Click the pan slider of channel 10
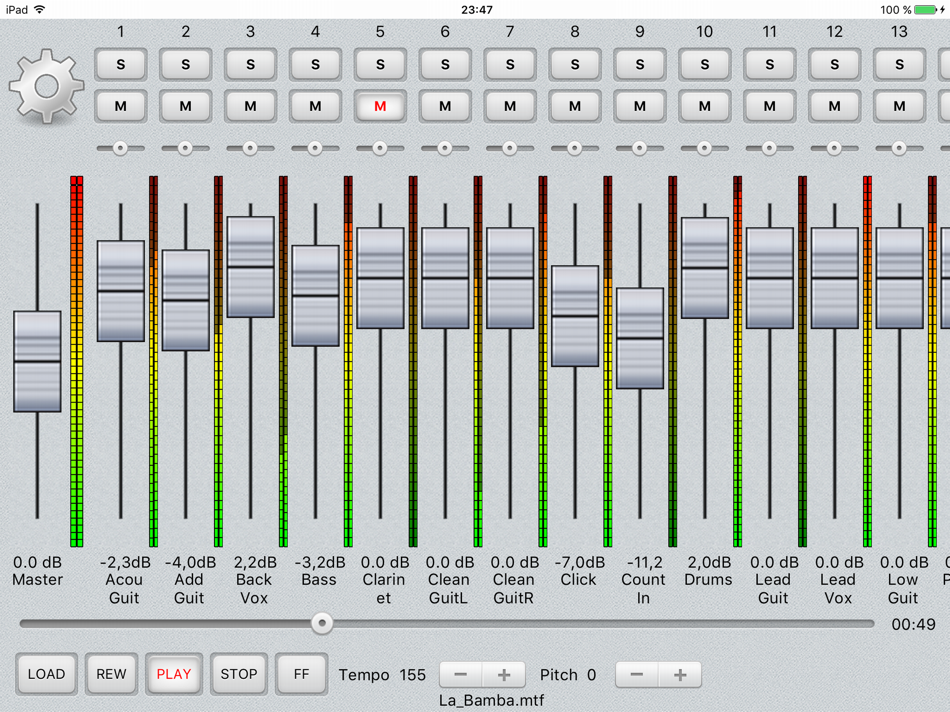This screenshot has height=712, width=950. coord(705,148)
